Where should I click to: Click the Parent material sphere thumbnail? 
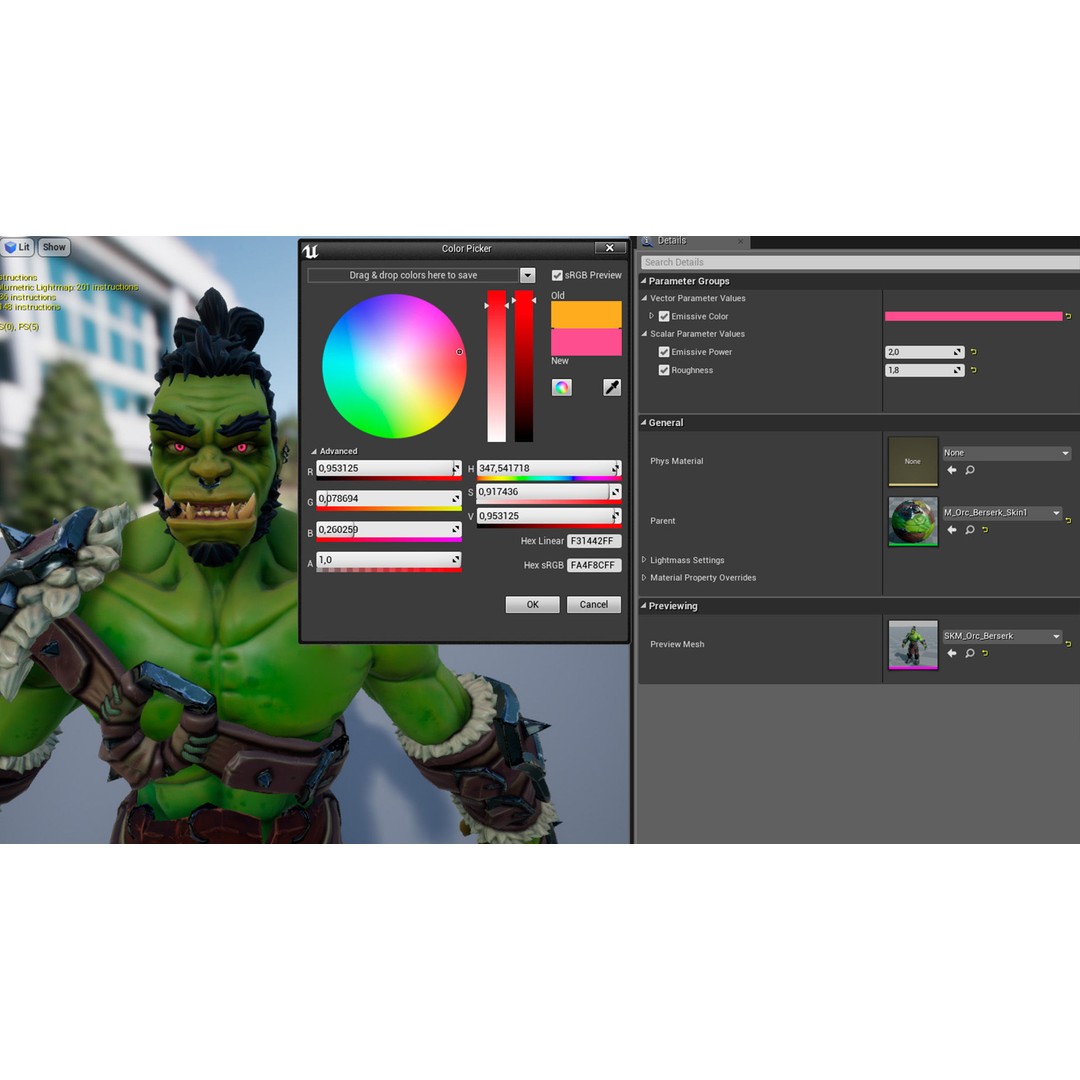coord(913,521)
